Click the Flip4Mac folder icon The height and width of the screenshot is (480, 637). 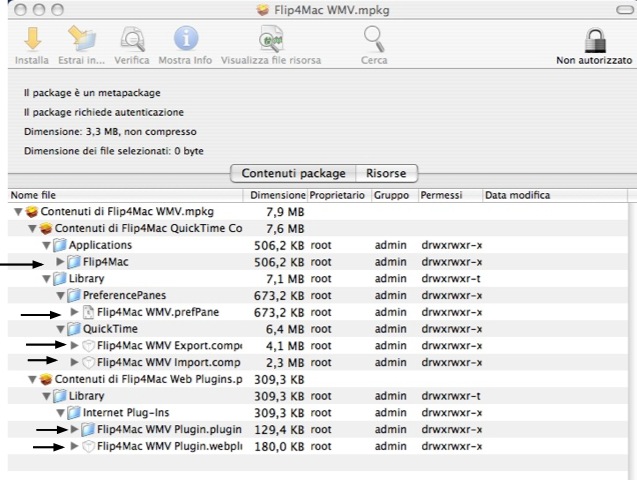74,262
